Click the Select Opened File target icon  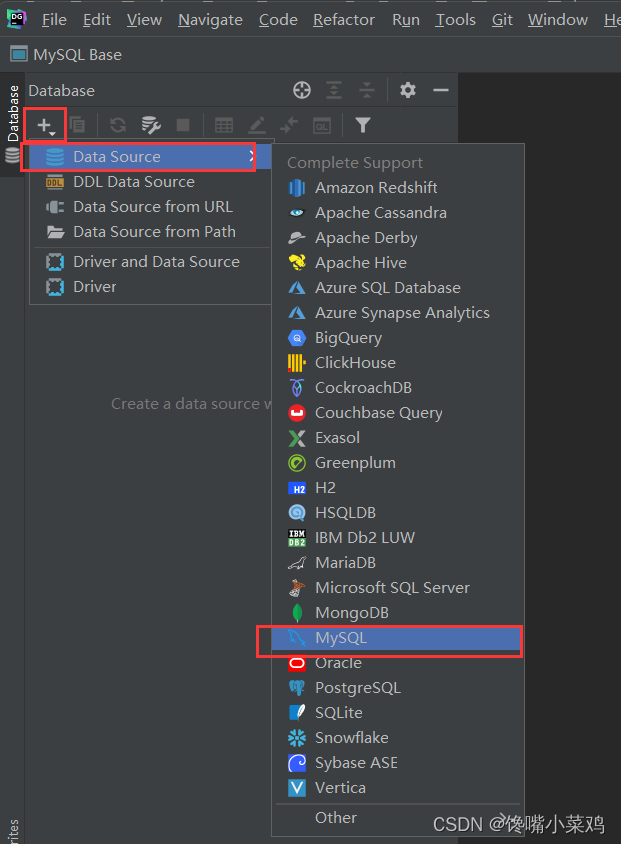click(302, 90)
